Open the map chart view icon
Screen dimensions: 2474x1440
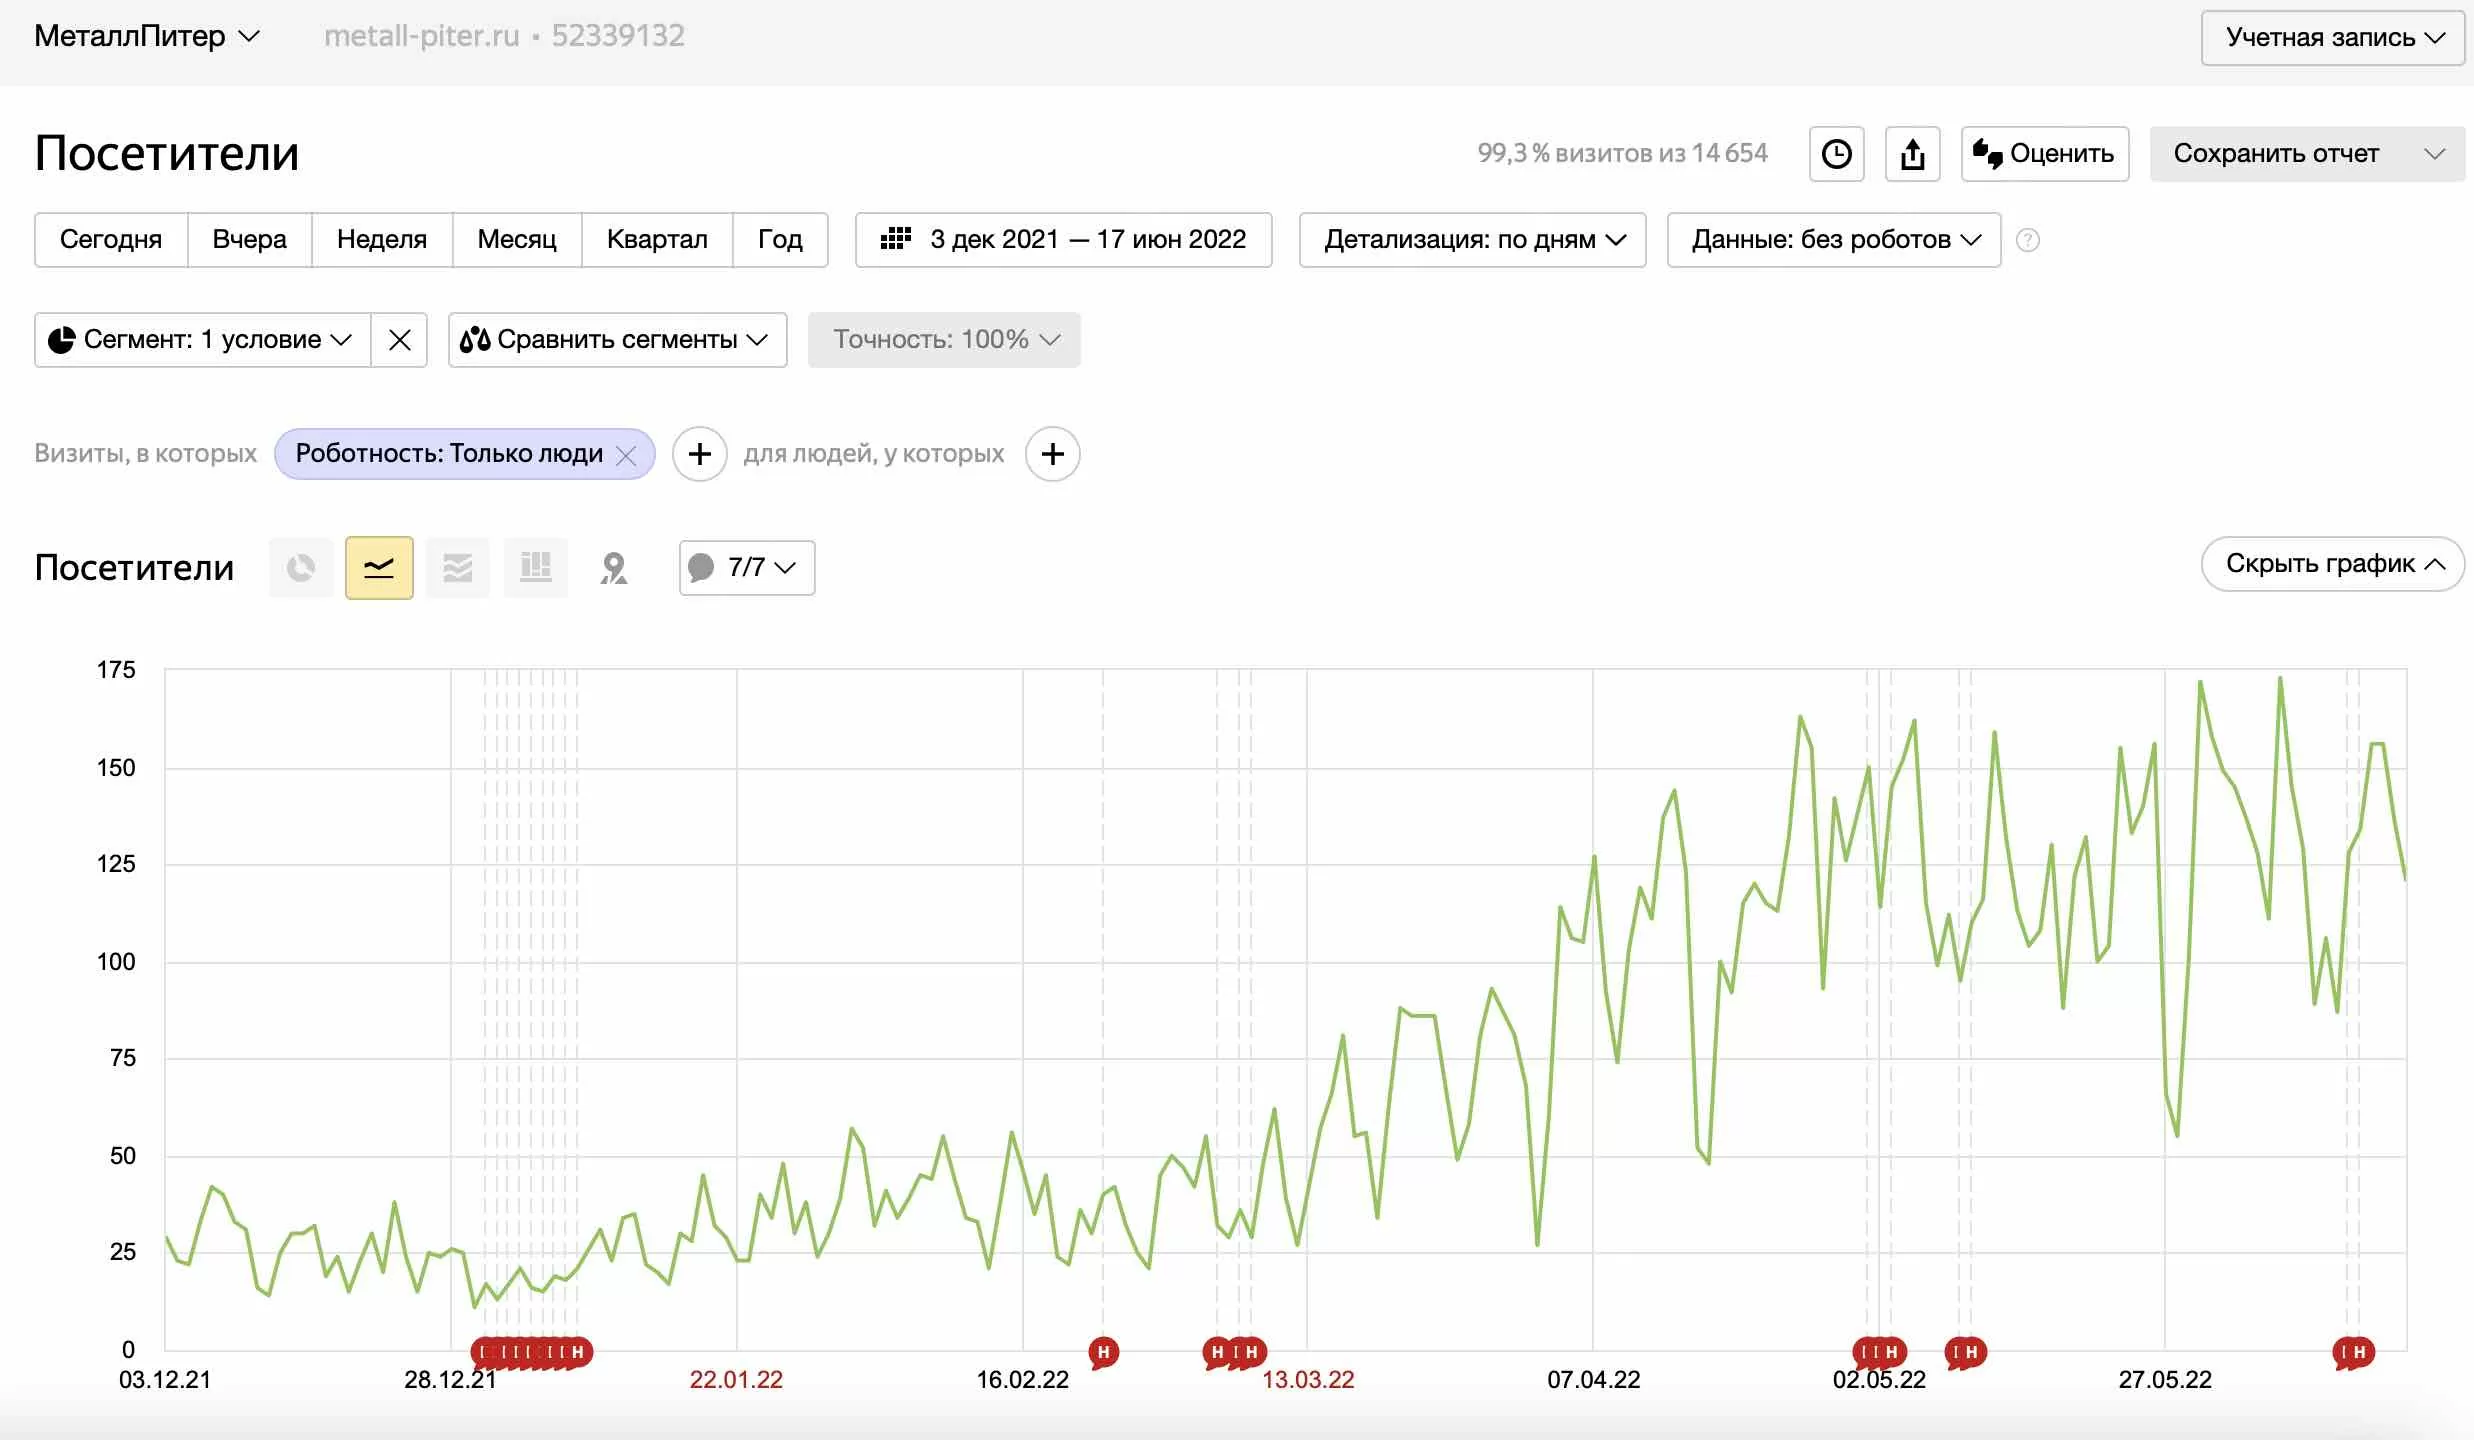coord(613,568)
